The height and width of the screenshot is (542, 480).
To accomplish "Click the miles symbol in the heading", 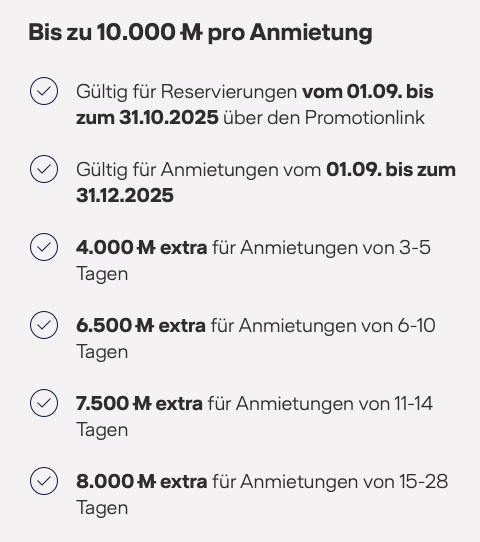I will coord(191,32).
